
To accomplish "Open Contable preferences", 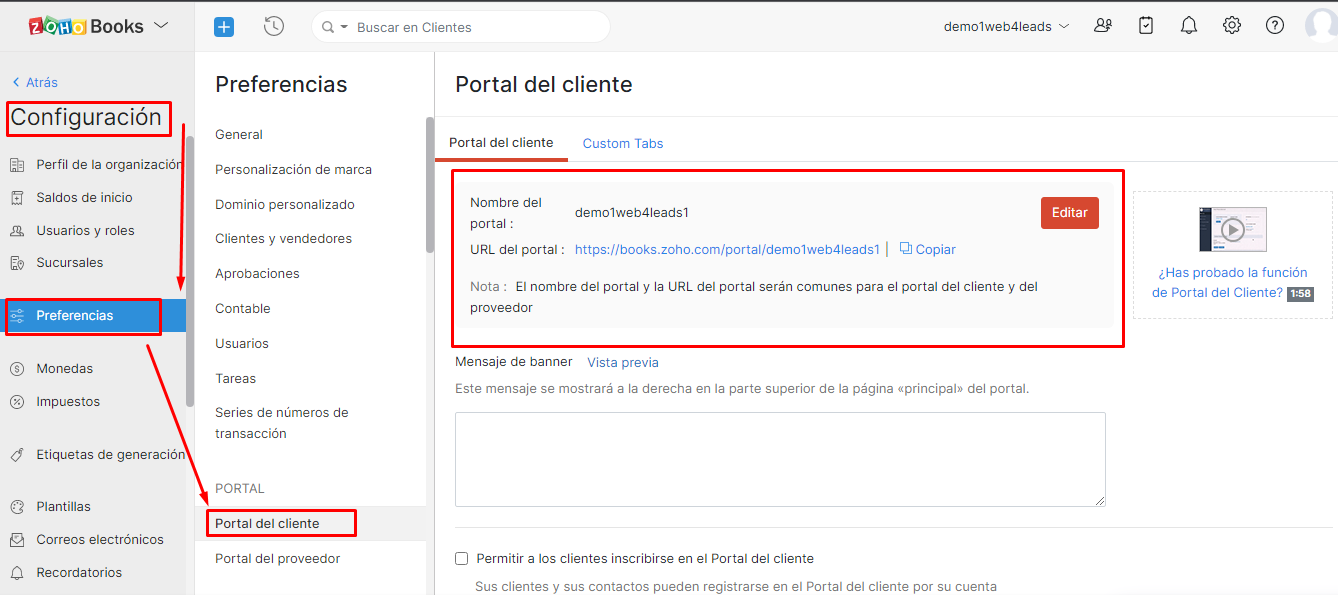I will pos(243,309).
